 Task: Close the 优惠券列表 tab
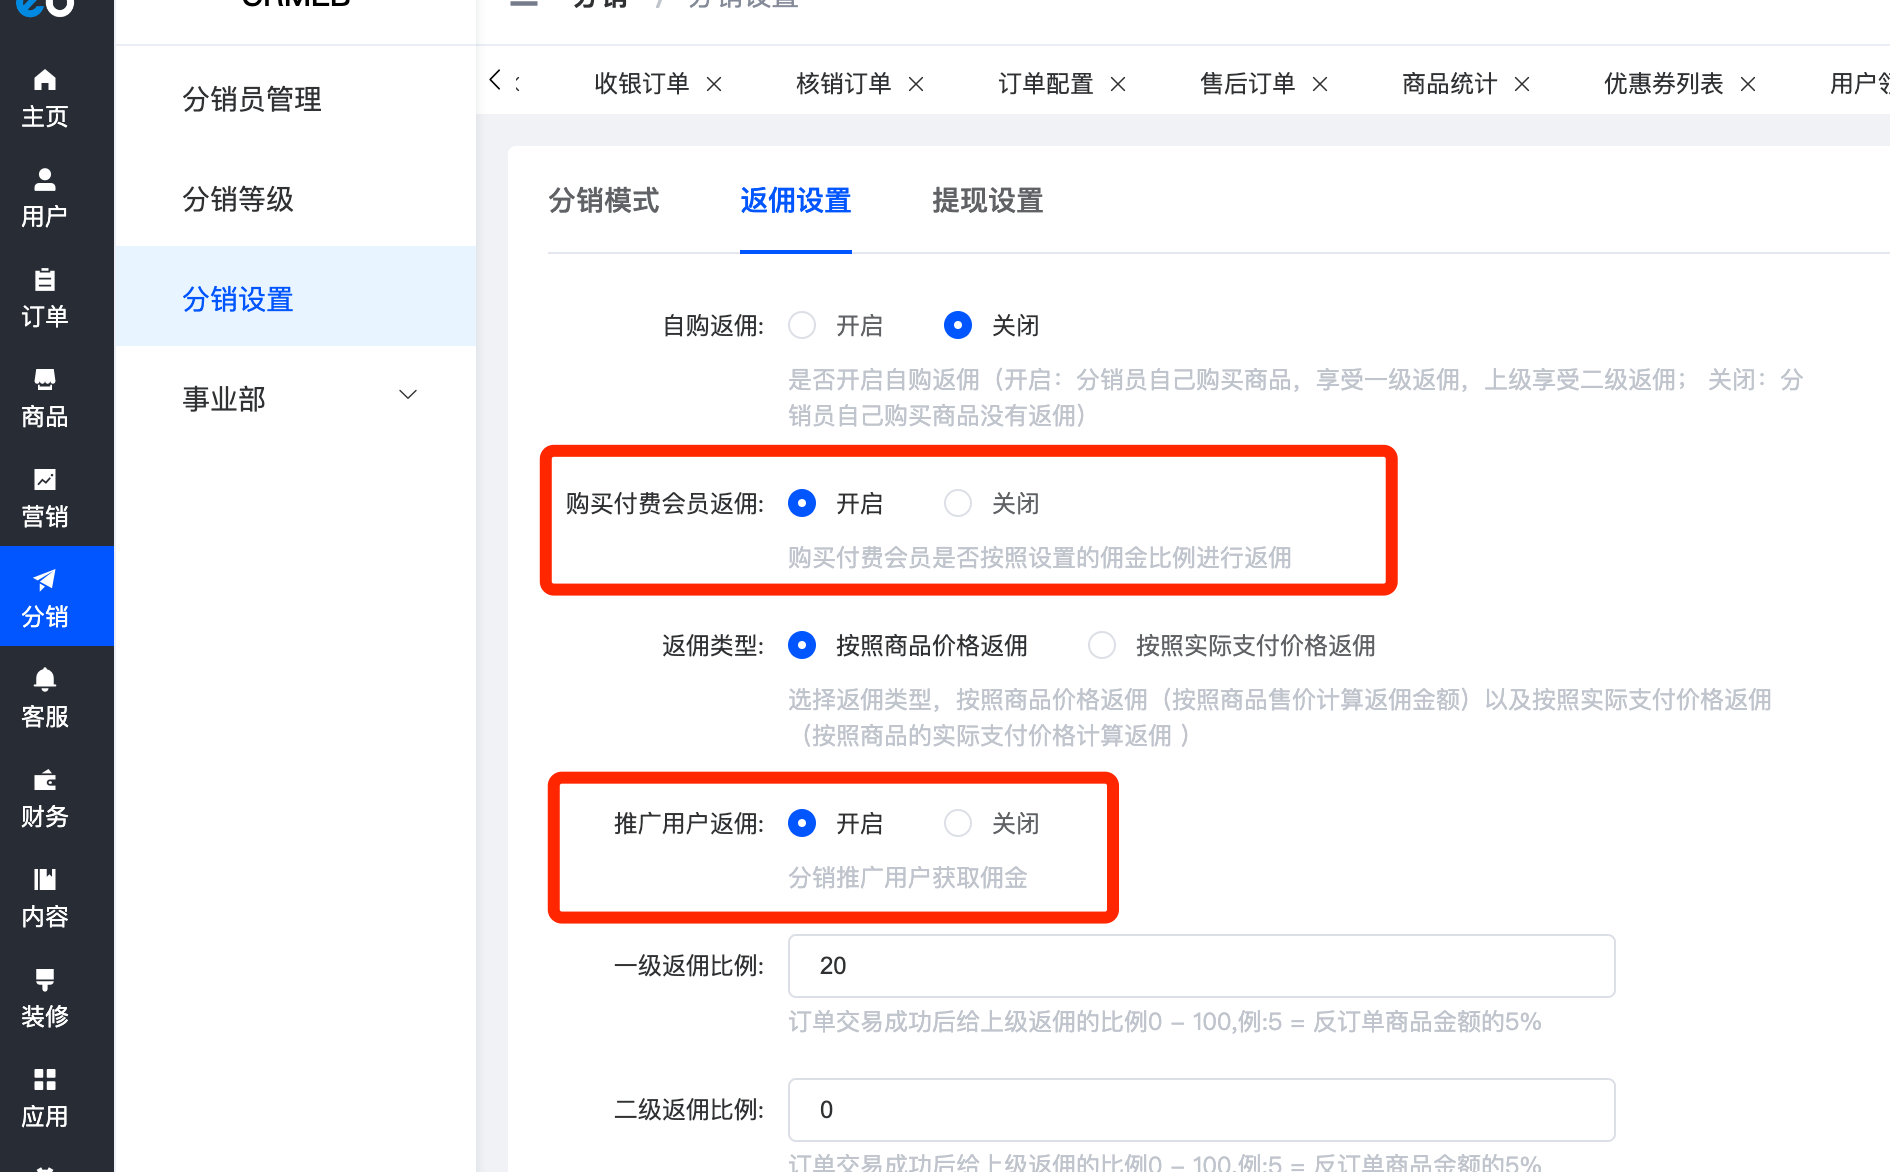pos(1748,84)
